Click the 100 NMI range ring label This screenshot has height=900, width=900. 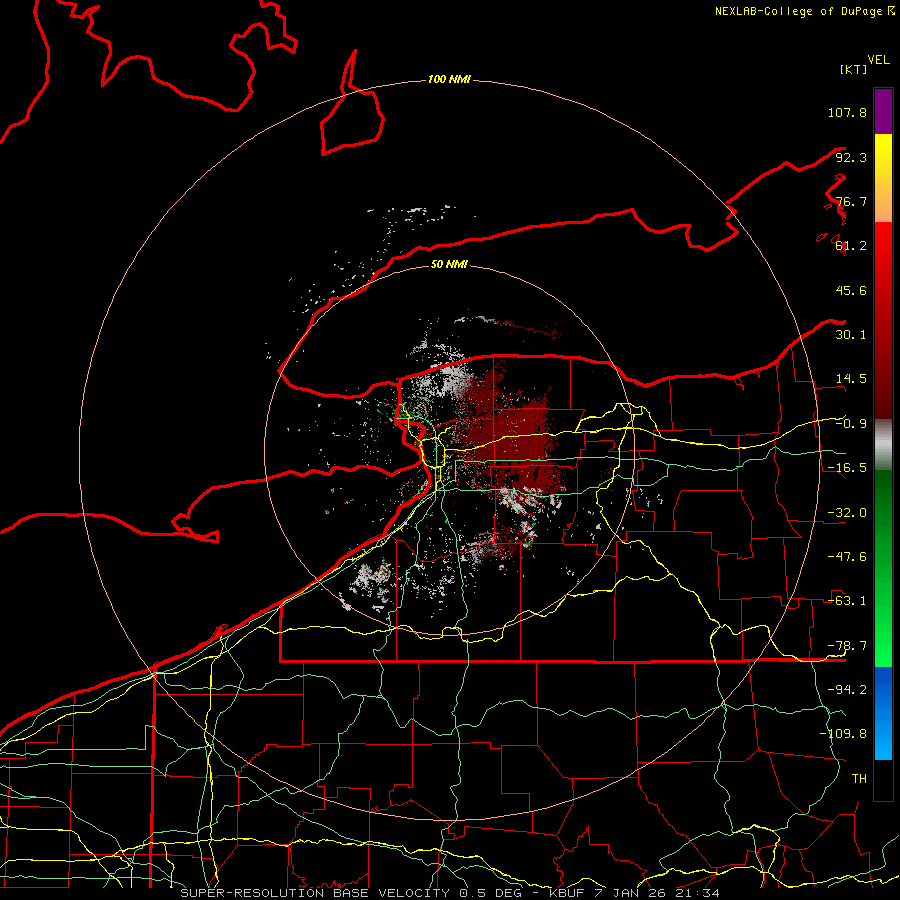(x=449, y=79)
